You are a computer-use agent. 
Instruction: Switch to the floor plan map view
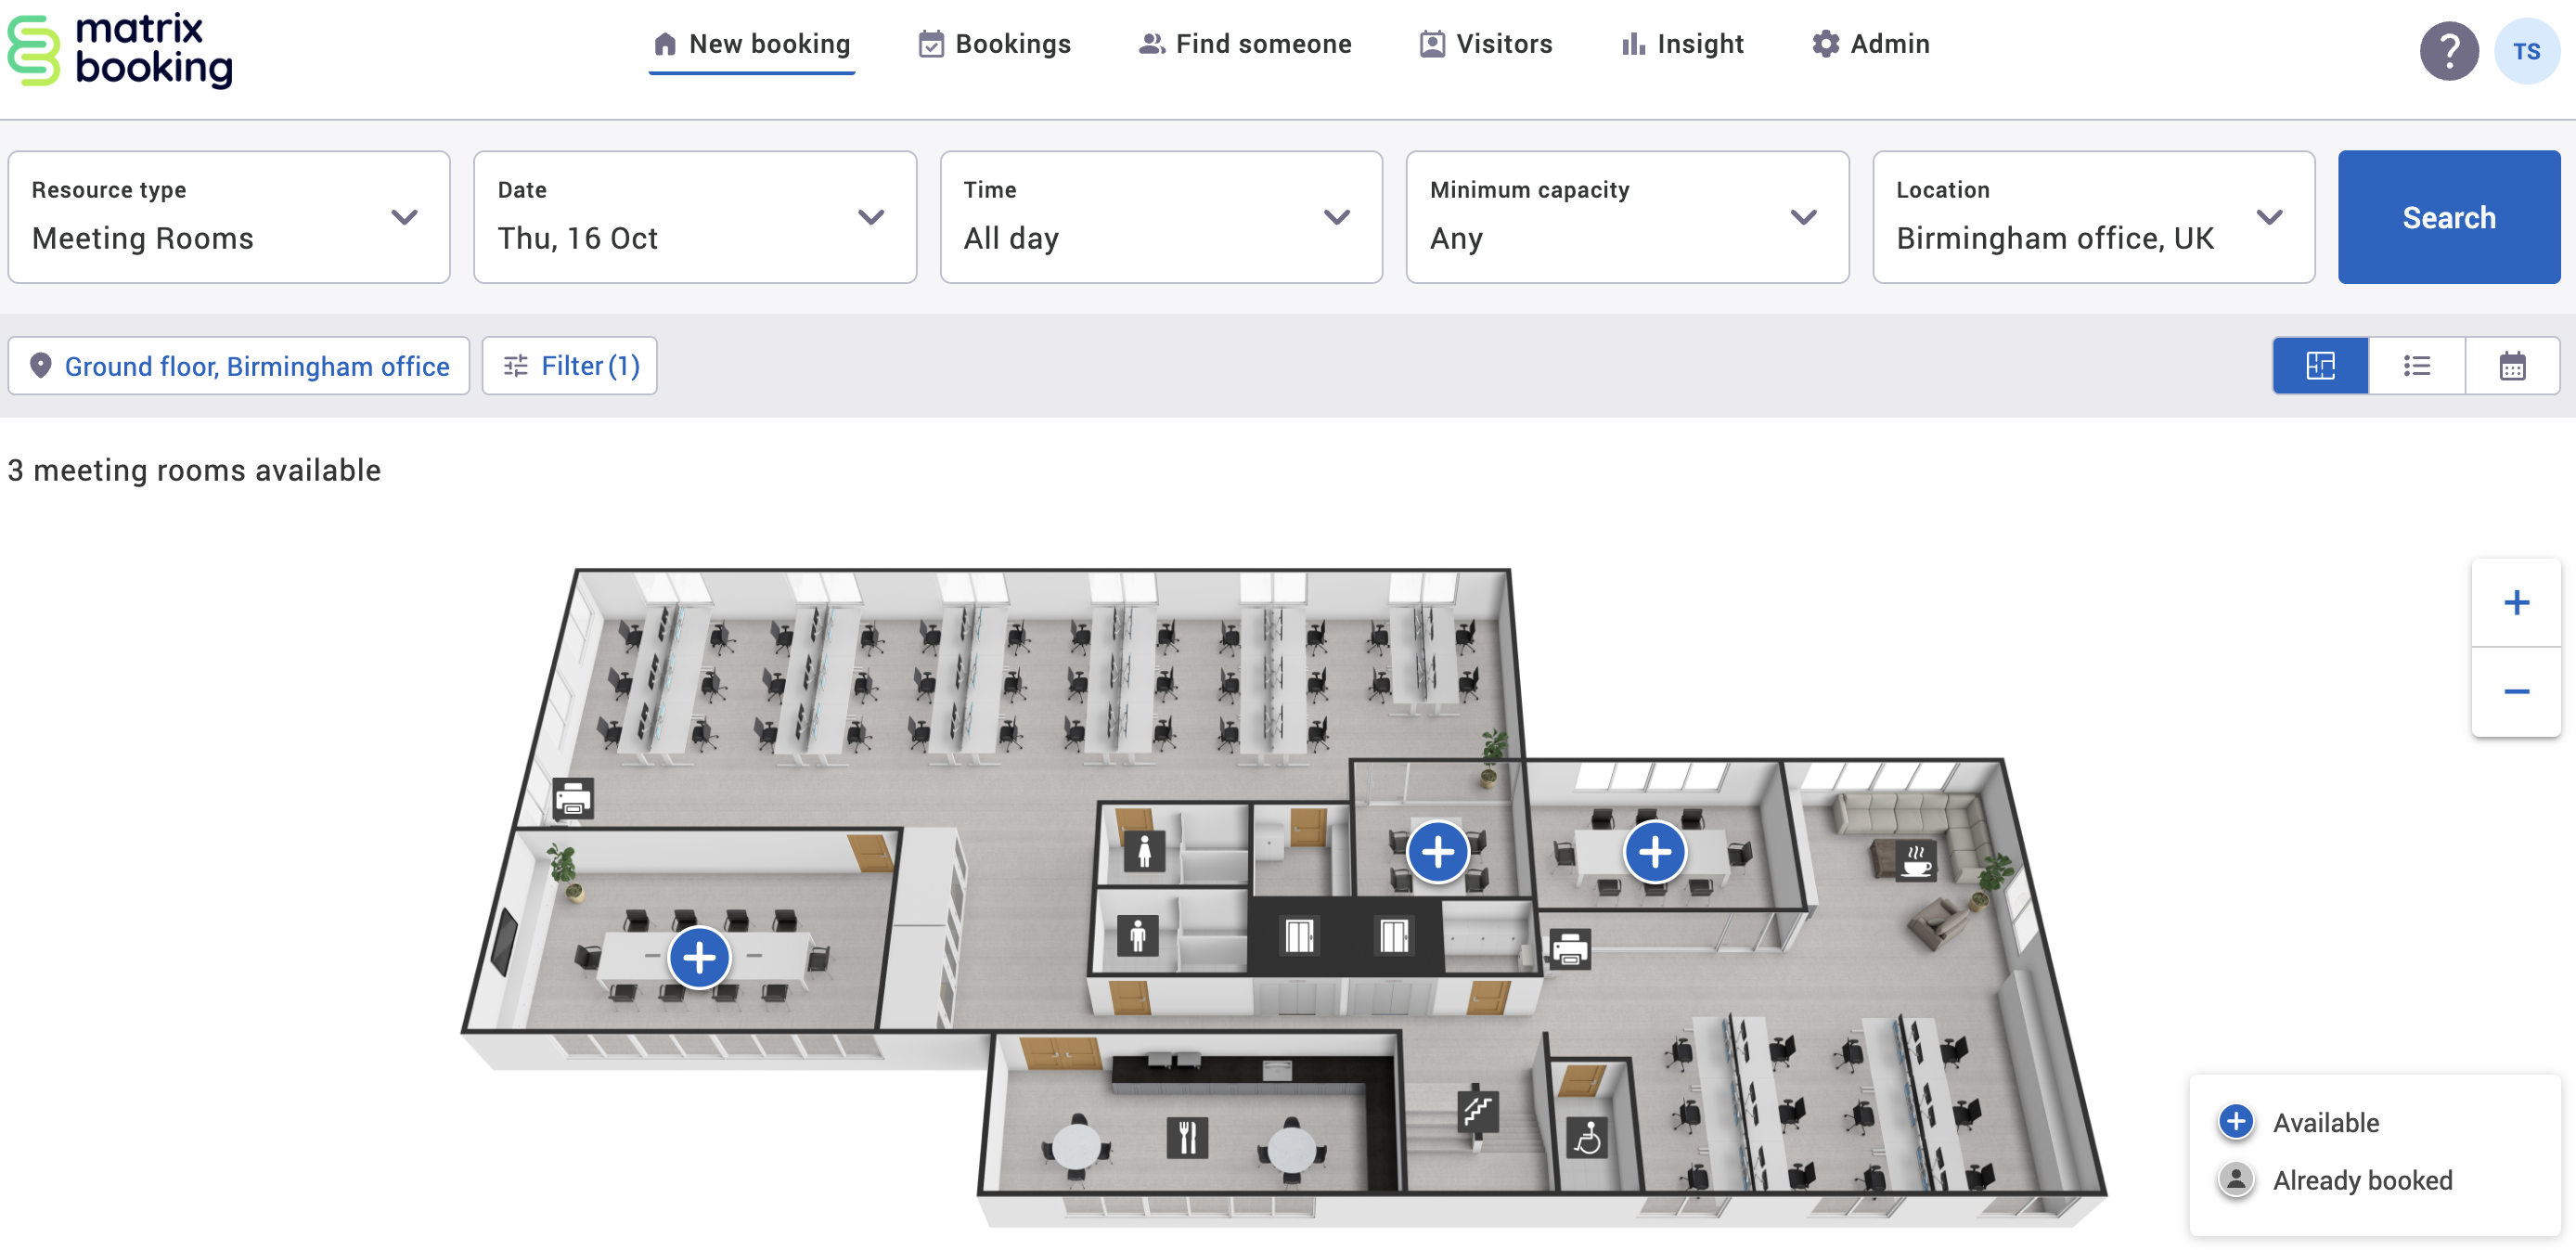click(x=2320, y=365)
